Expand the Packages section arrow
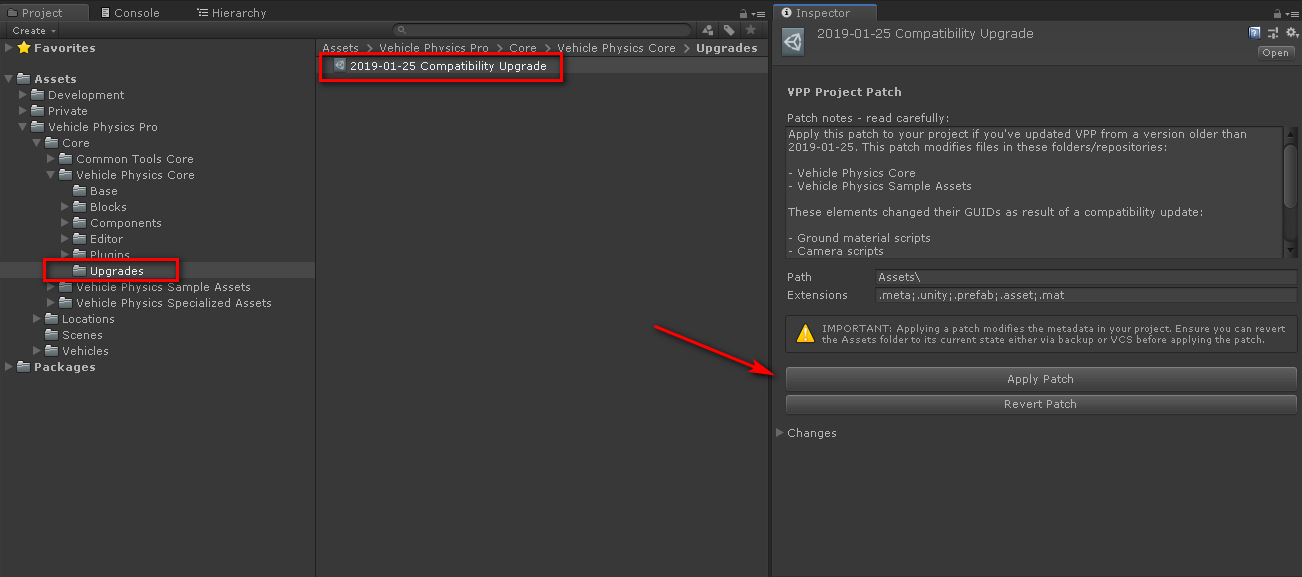Viewport: 1302px width, 577px height. [9, 367]
